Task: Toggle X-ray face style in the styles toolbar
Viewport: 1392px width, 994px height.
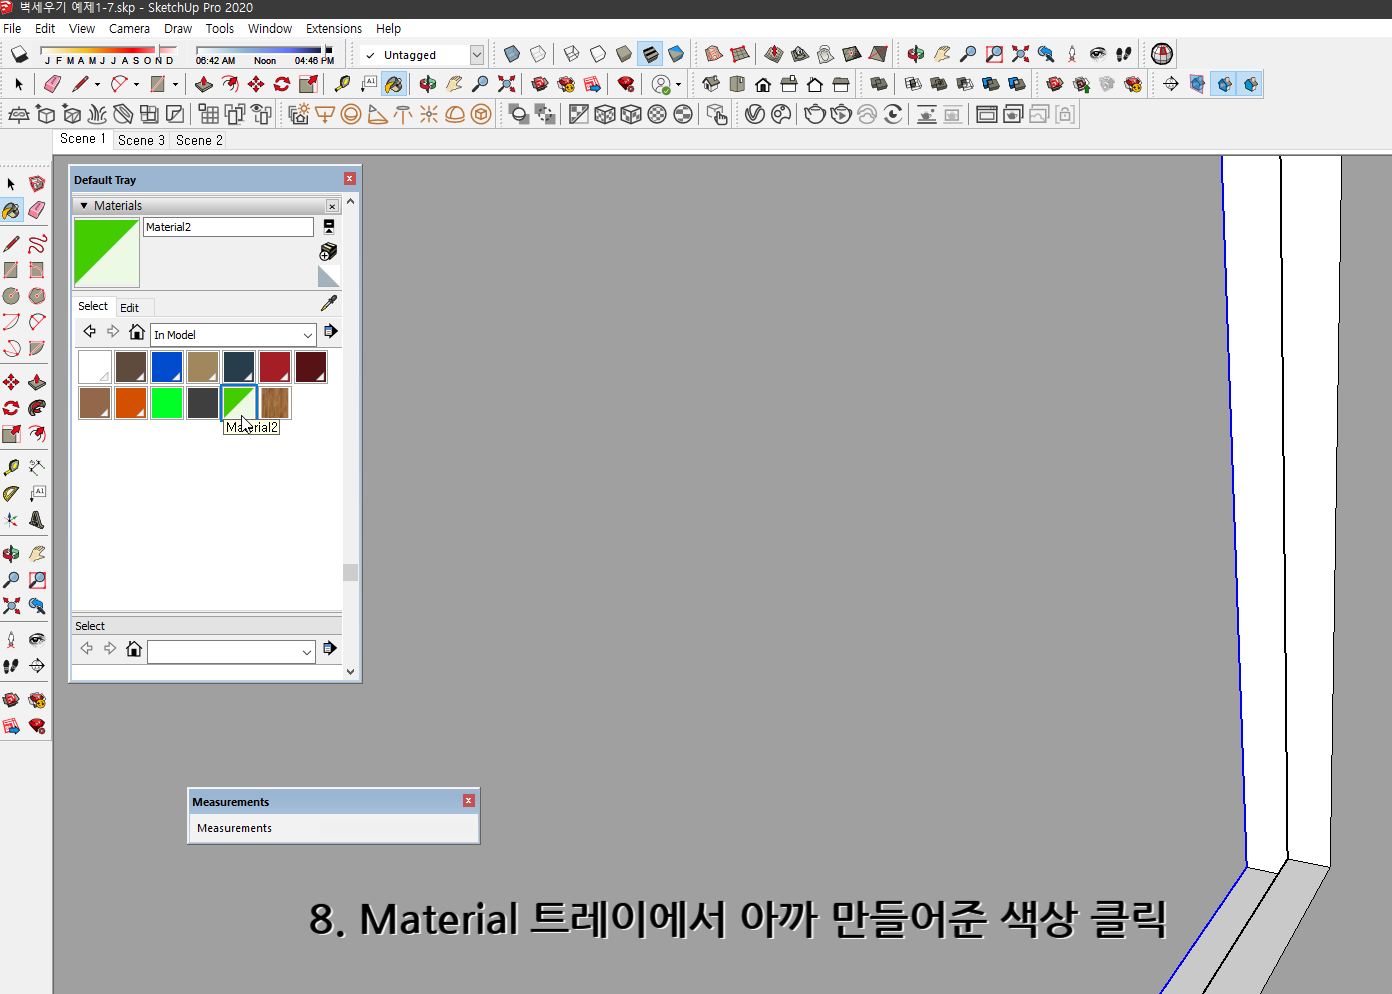Action: pyautogui.click(x=511, y=54)
